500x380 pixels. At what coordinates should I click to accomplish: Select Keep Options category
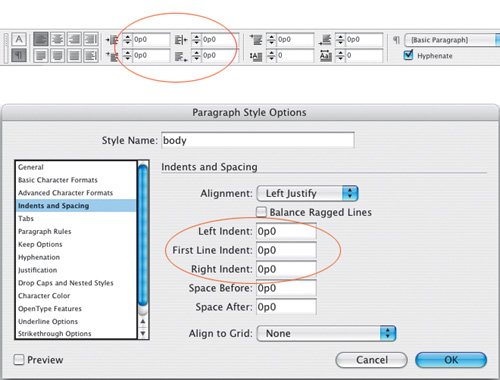40,244
